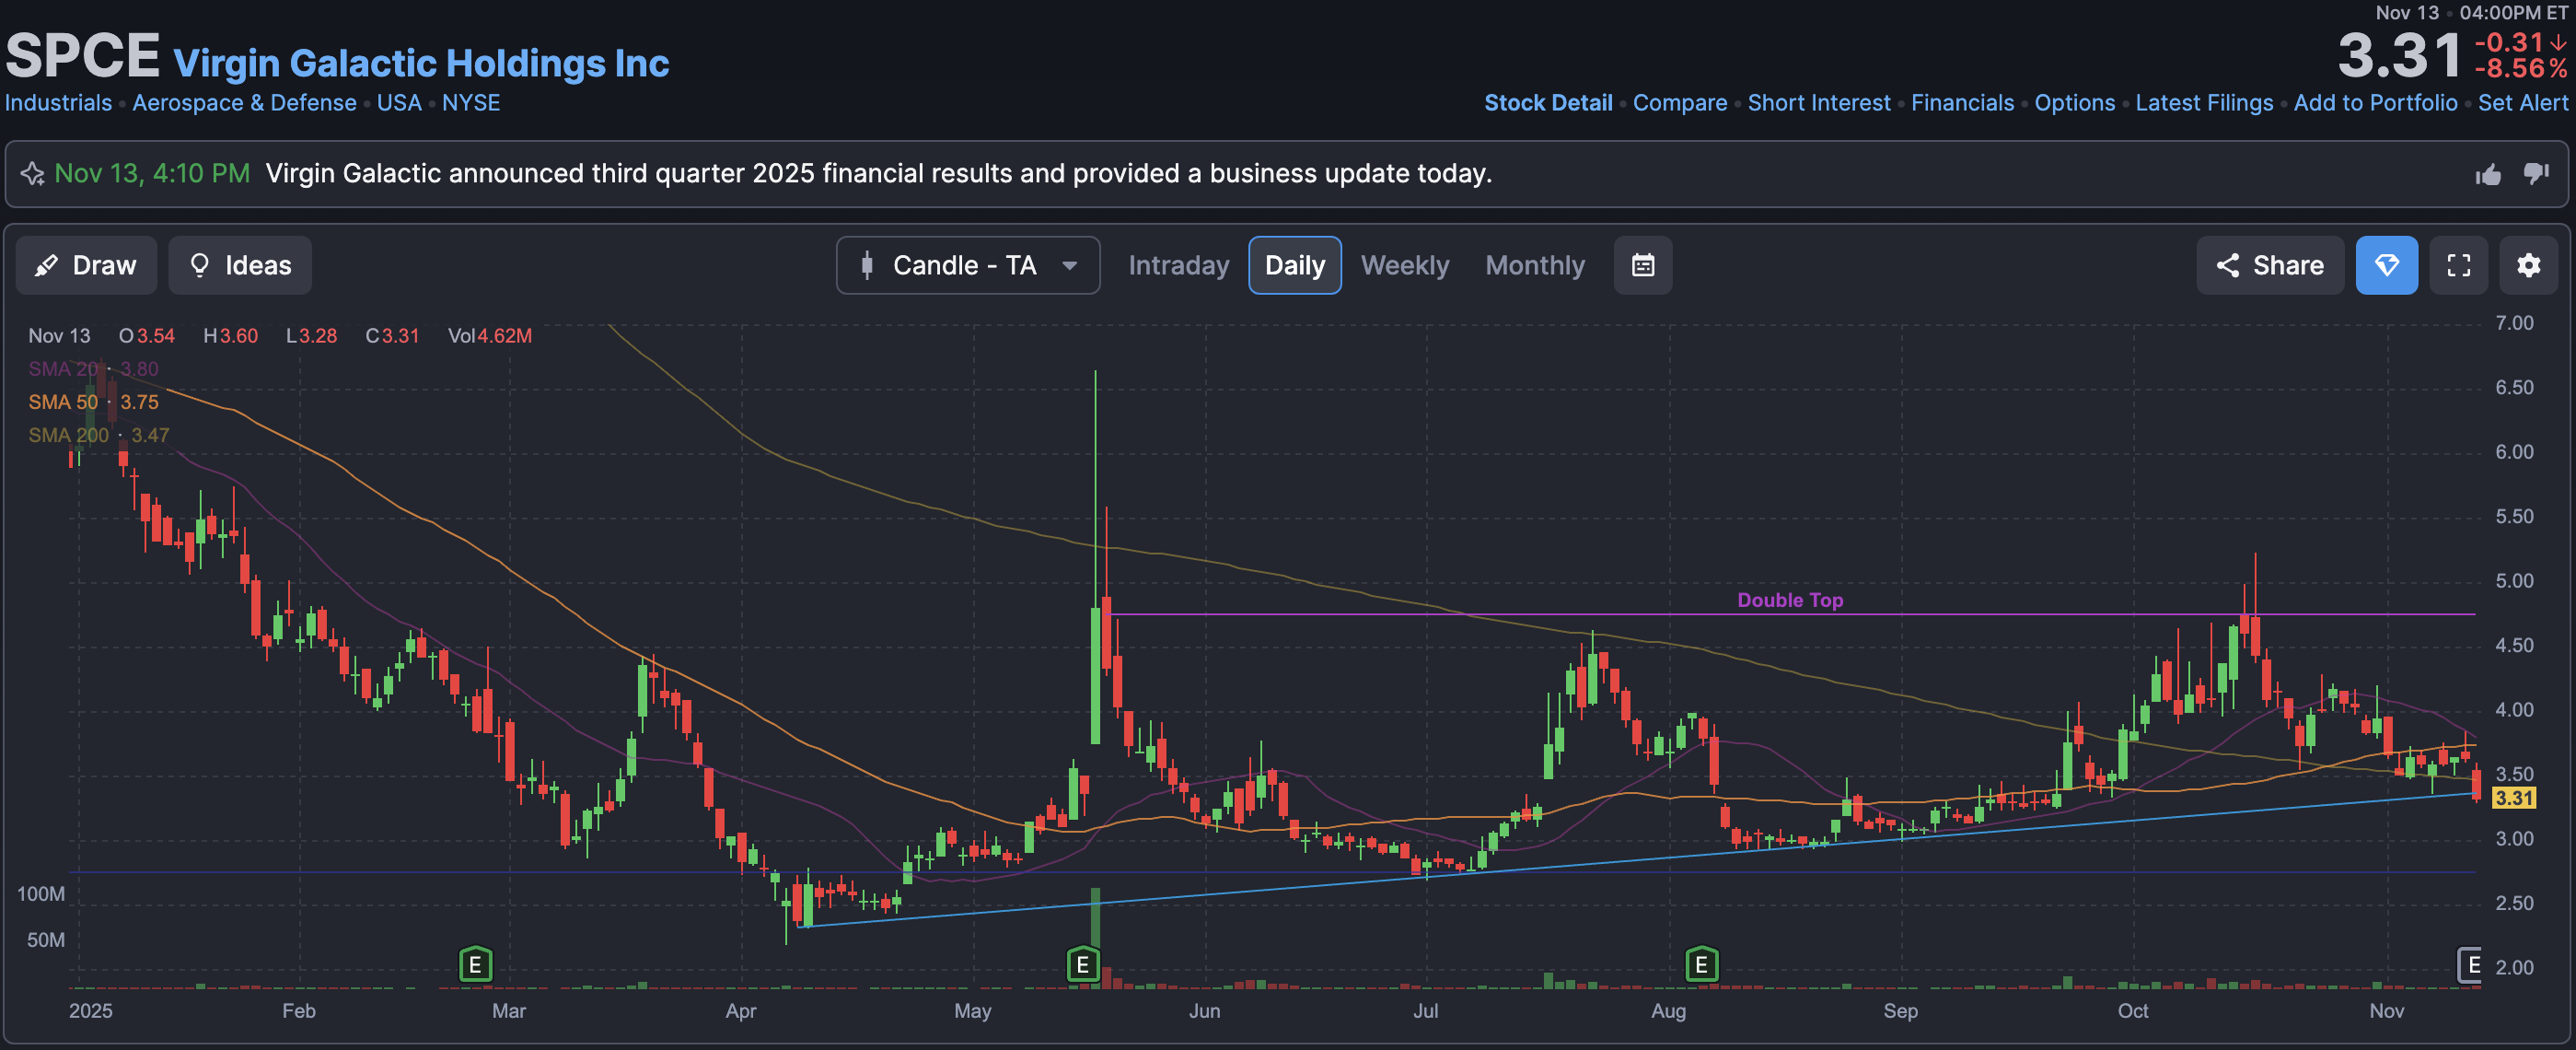Switch chart to Intraday timeframe
Screen dimensions: 2576x1050
pyautogui.click(x=1178, y=265)
